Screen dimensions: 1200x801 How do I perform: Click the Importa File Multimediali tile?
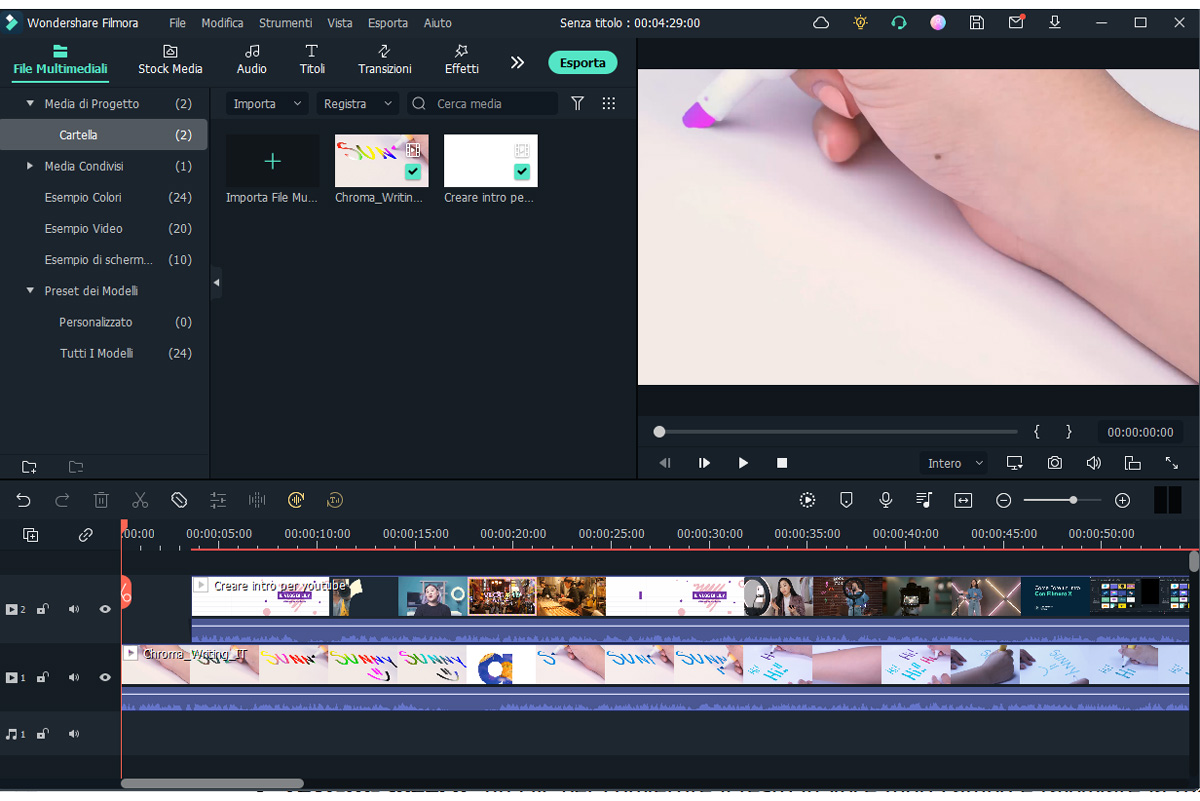tap(272, 161)
